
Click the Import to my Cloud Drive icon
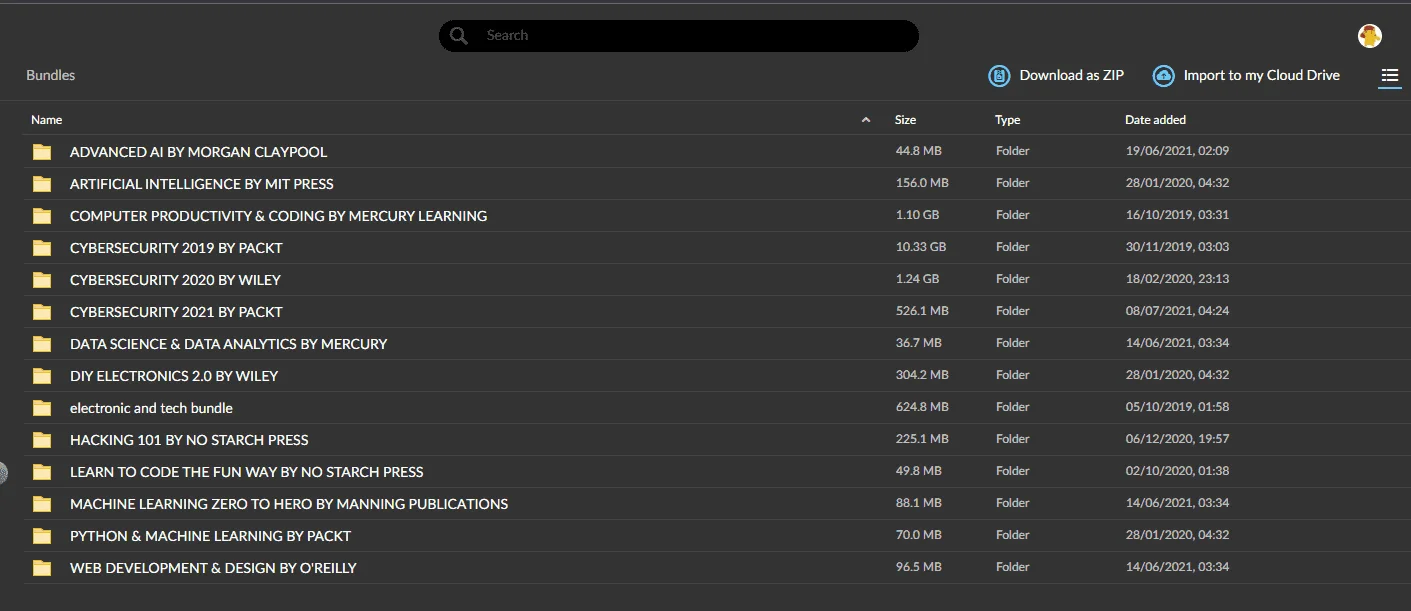click(1163, 76)
